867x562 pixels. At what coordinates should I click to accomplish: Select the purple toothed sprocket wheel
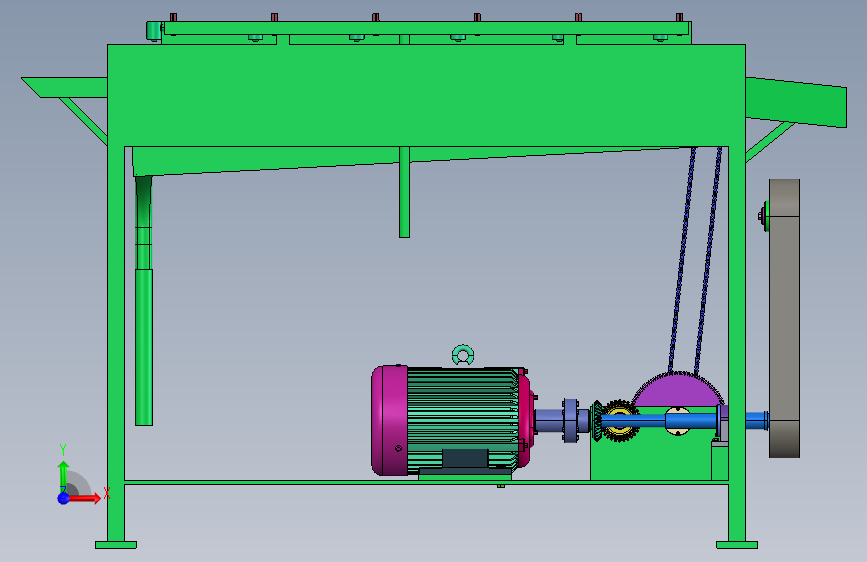(678, 389)
